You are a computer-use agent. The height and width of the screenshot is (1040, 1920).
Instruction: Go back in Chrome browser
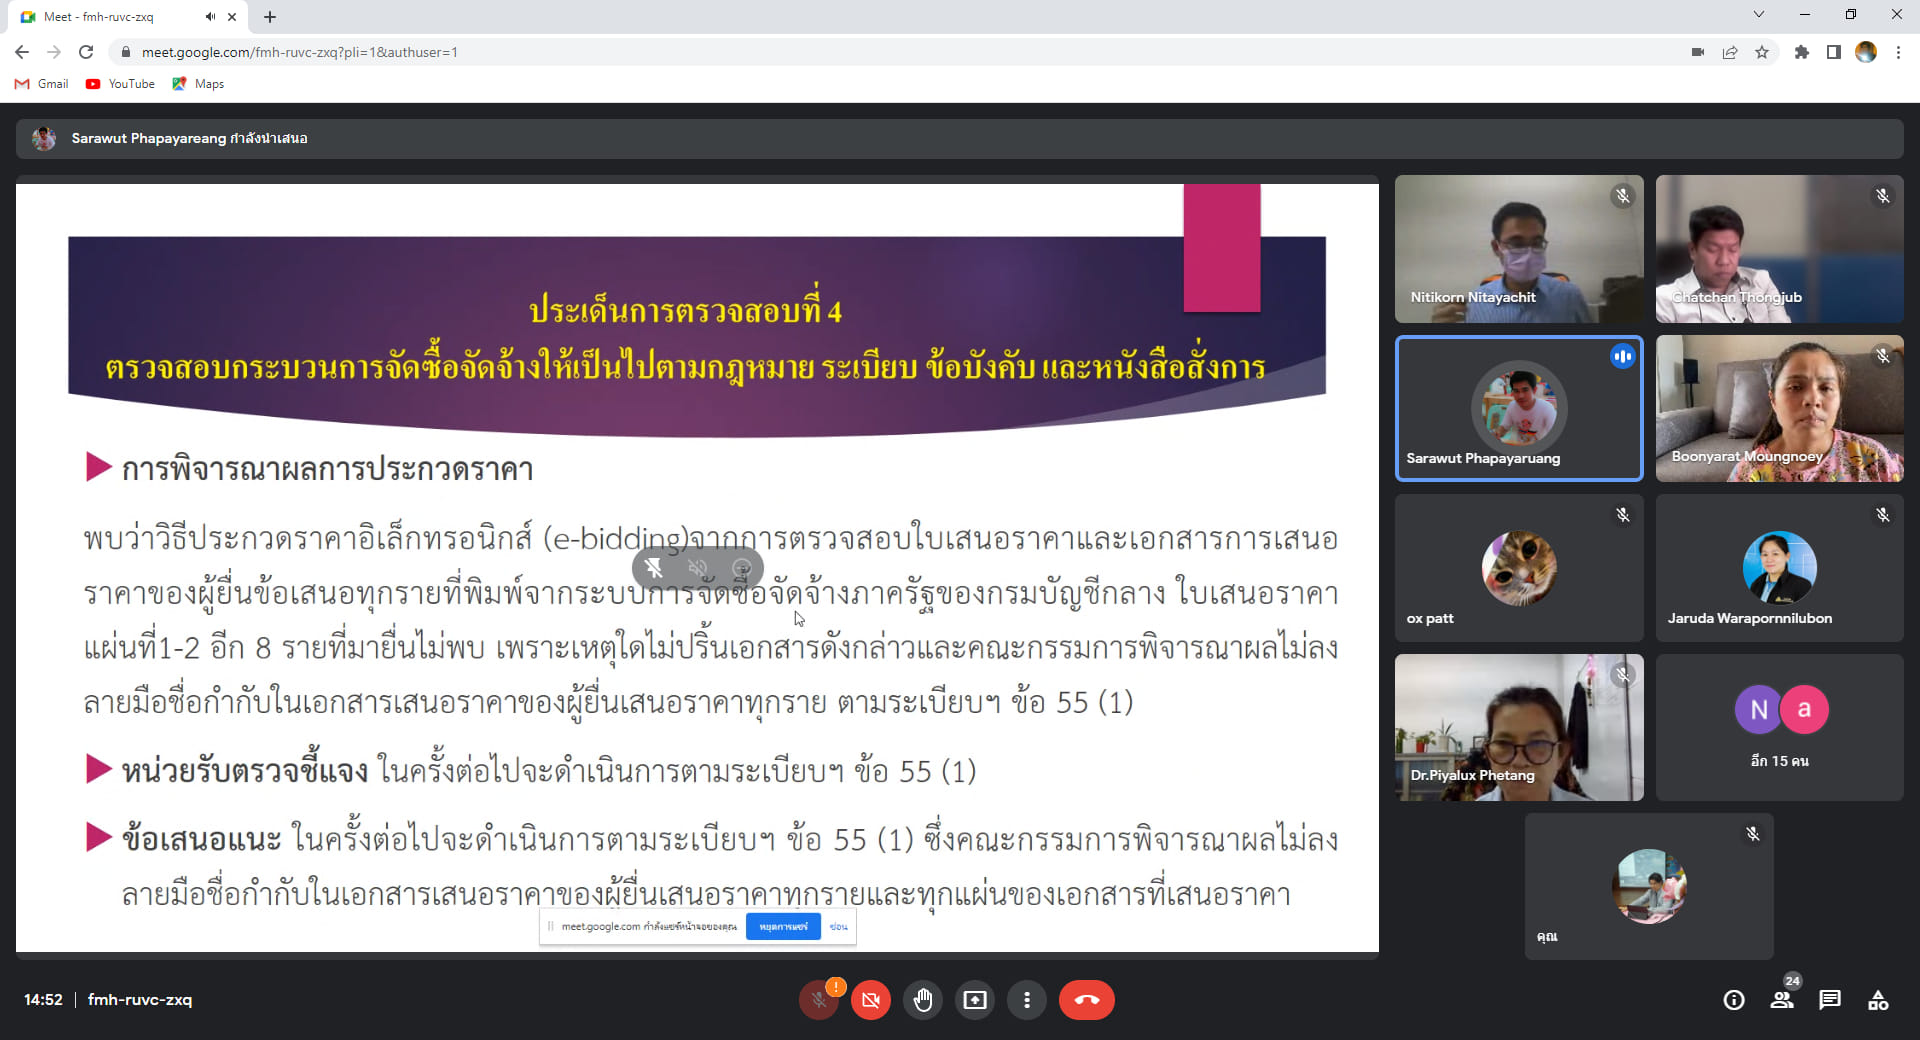click(x=22, y=52)
